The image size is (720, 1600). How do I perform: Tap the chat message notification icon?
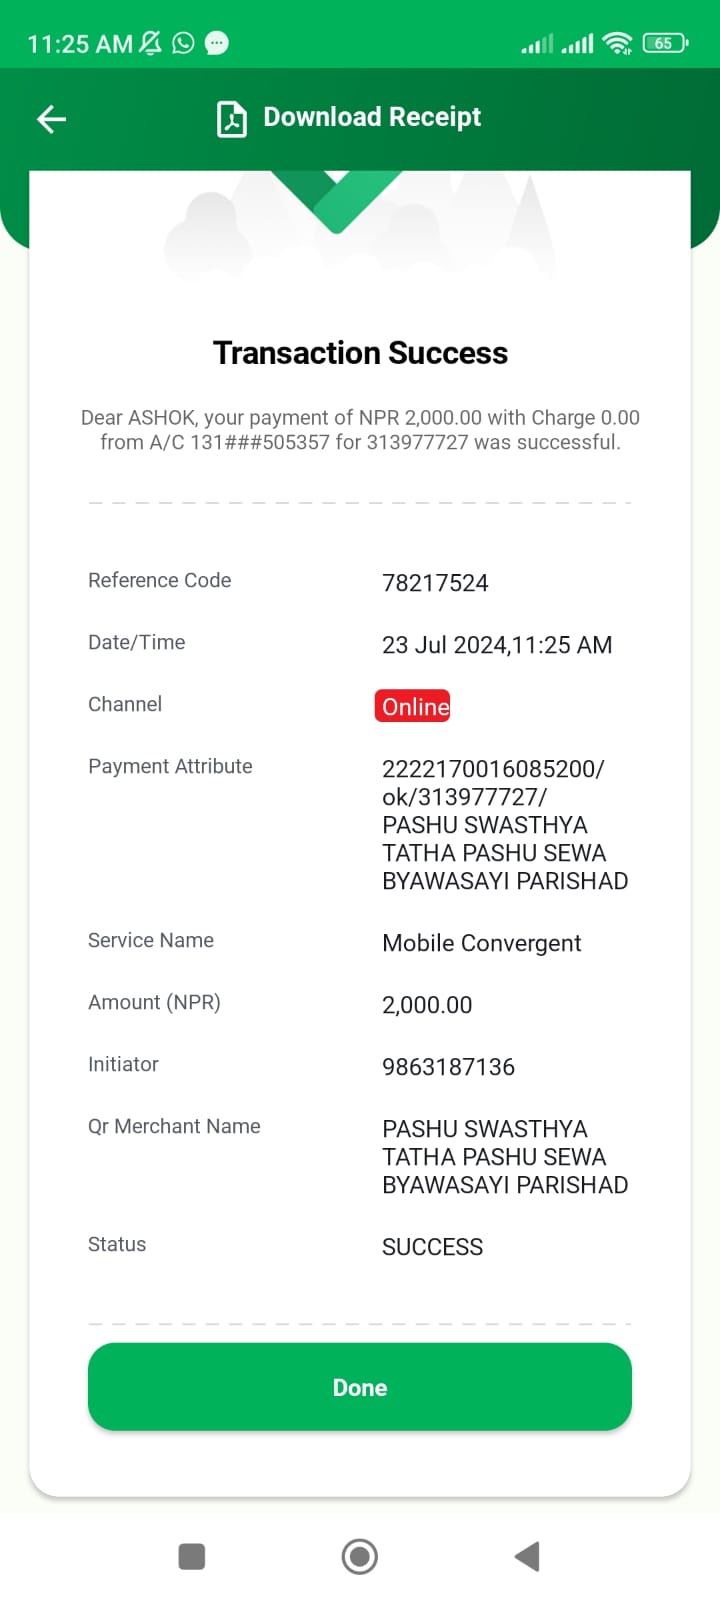tap(216, 43)
